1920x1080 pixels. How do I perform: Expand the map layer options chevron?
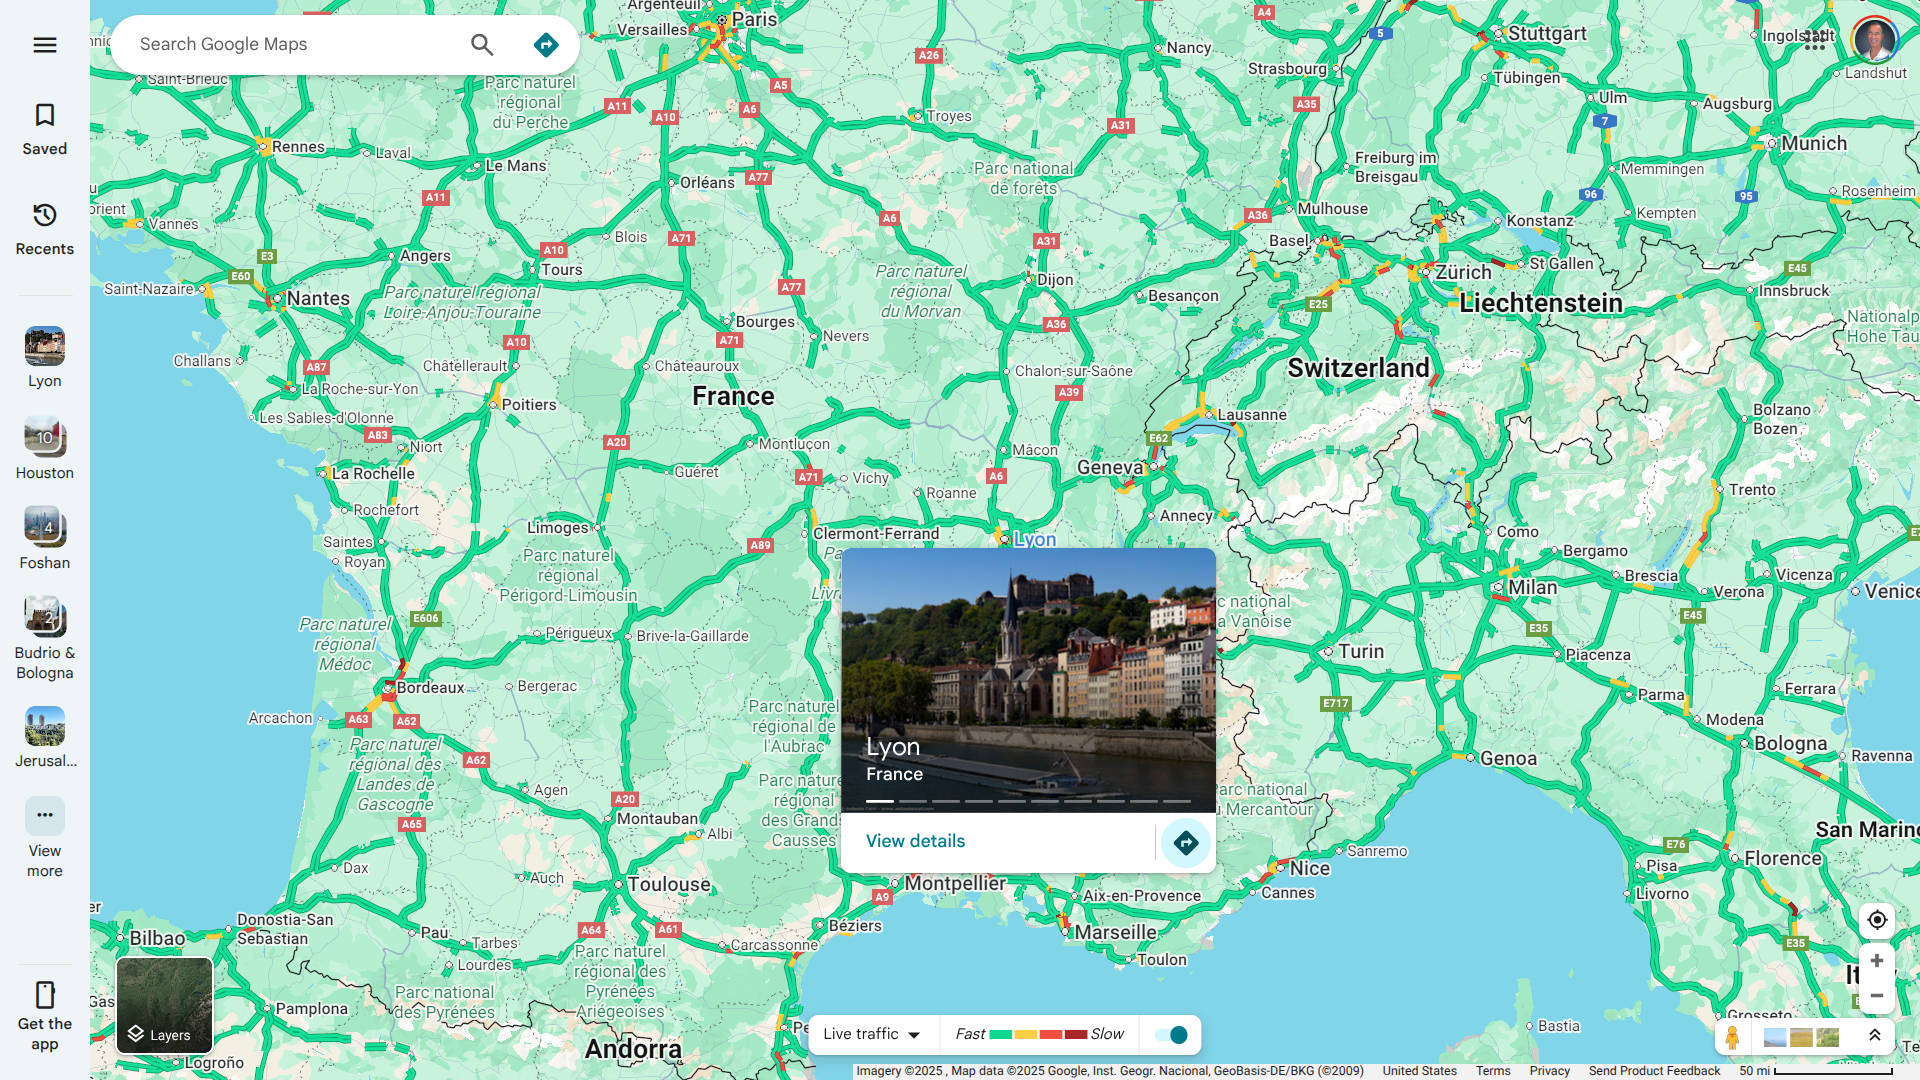(x=1874, y=1036)
